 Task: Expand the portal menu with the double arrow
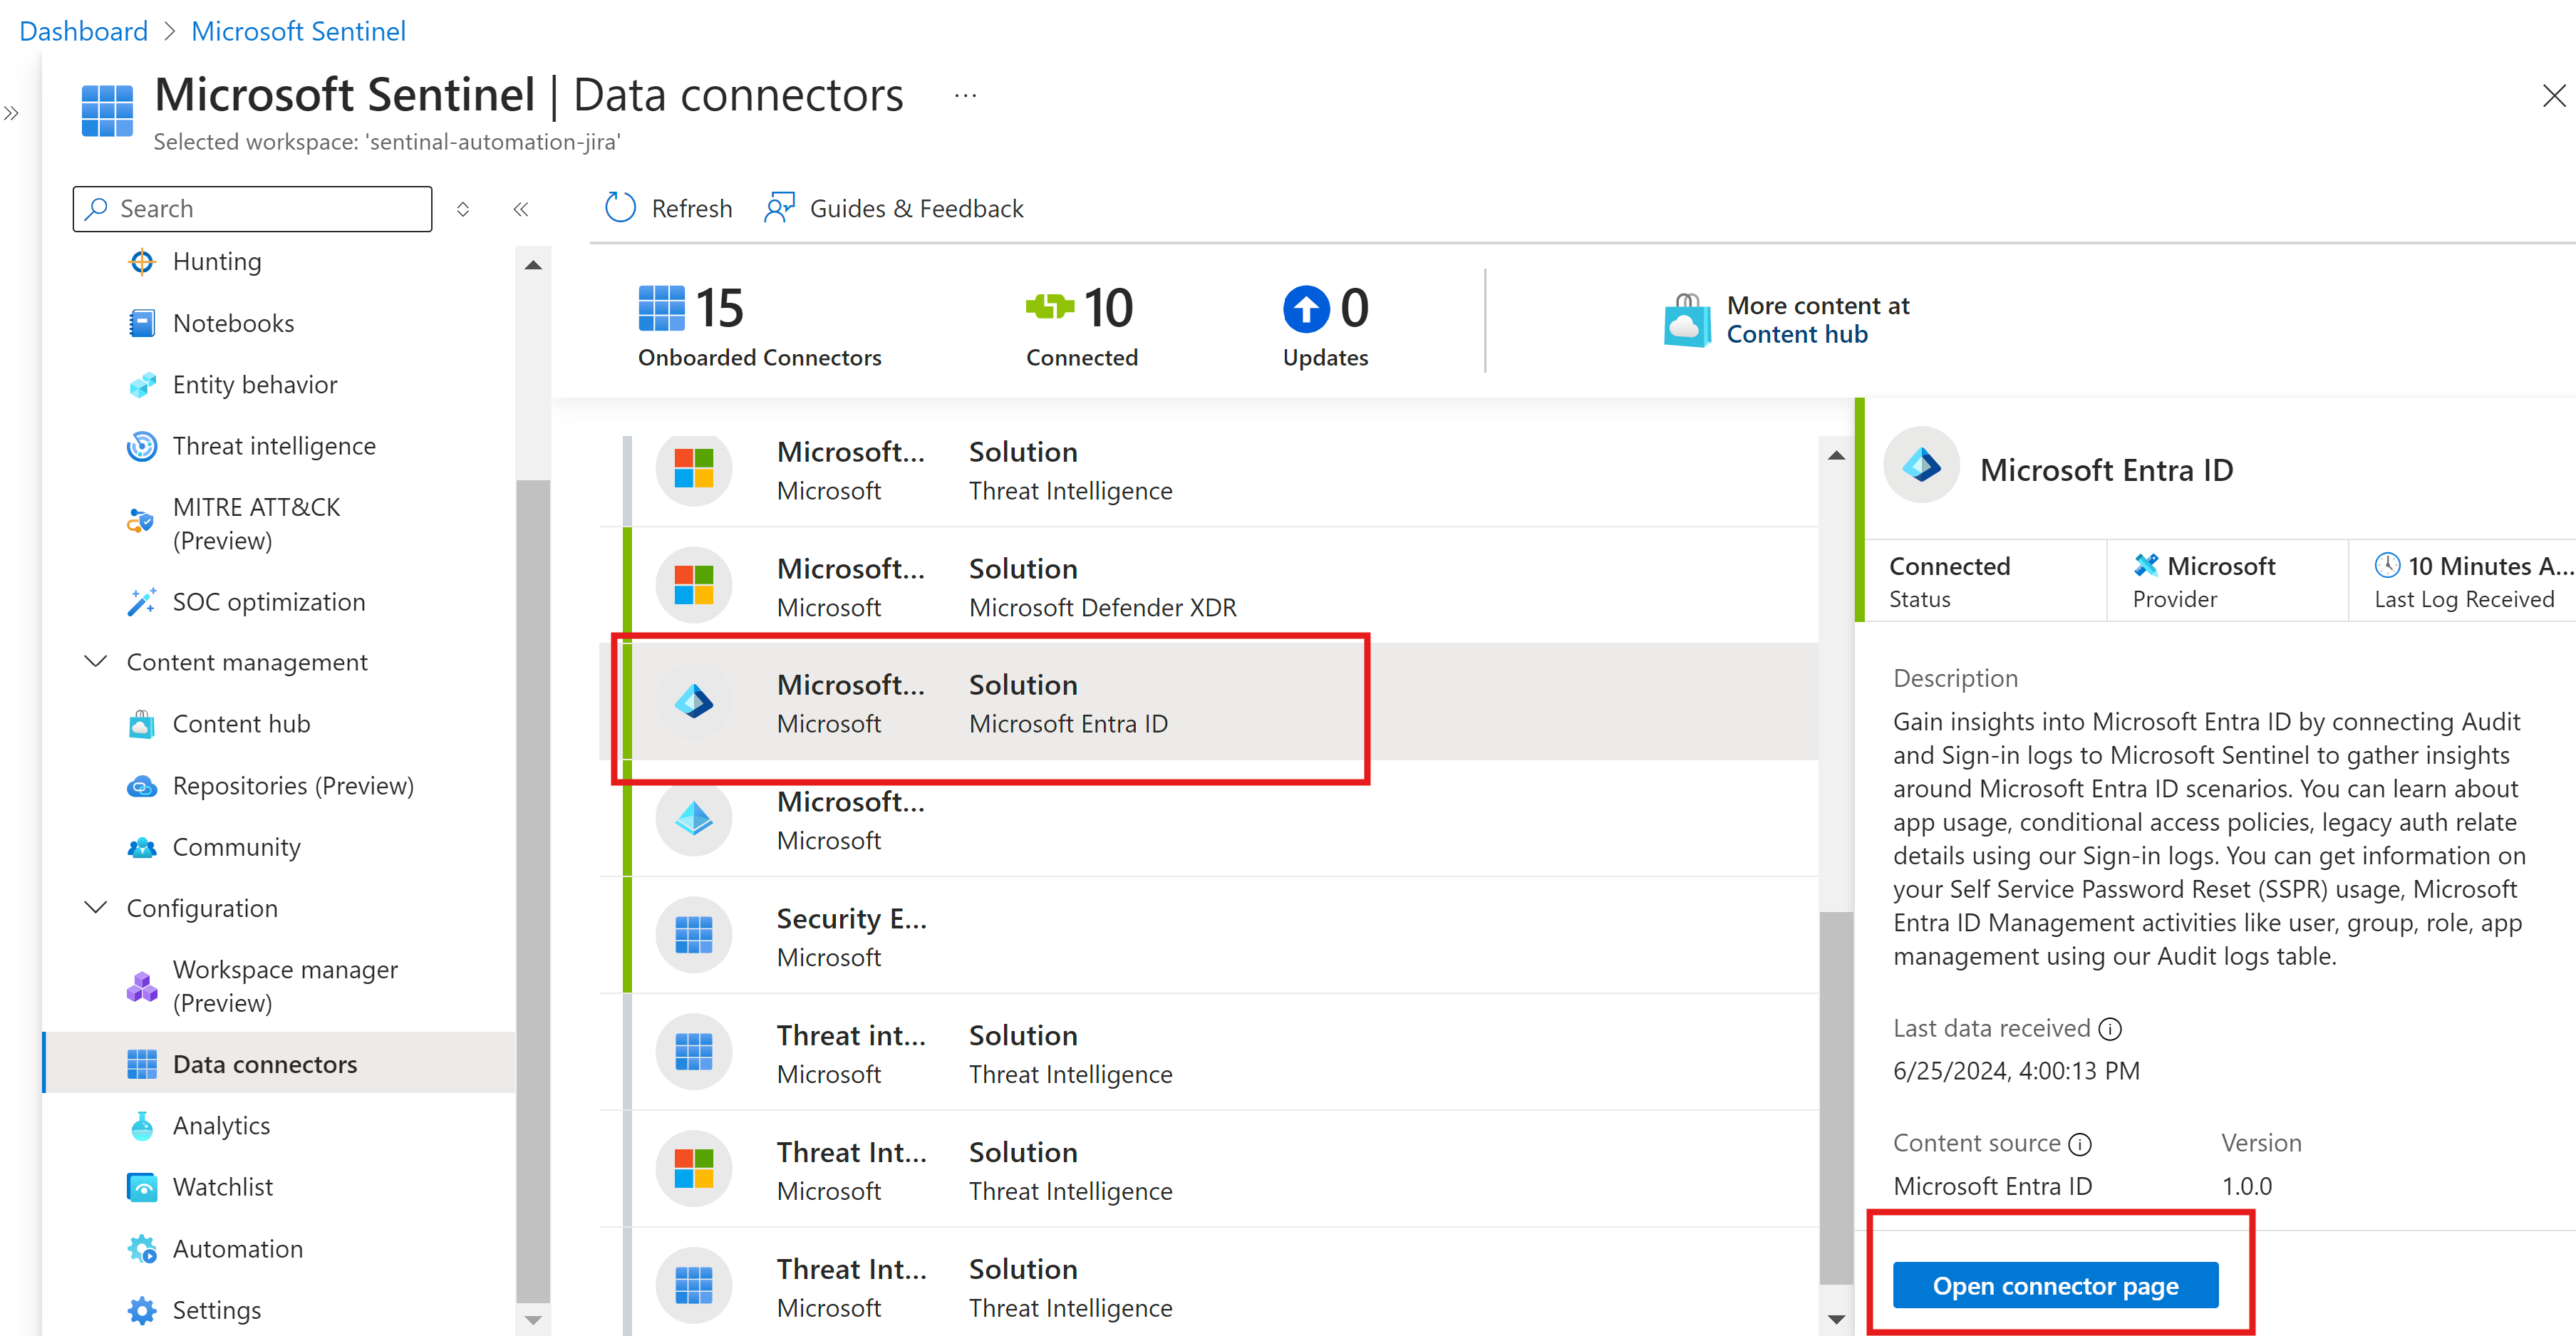(x=11, y=113)
